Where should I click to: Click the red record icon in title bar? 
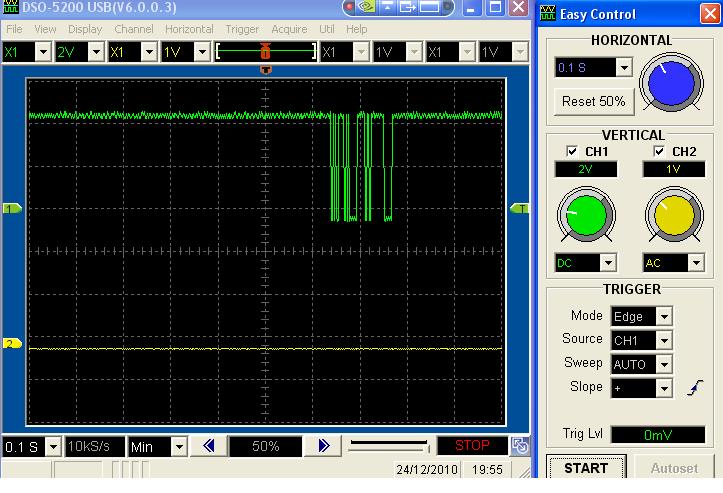[x=350, y=6]
